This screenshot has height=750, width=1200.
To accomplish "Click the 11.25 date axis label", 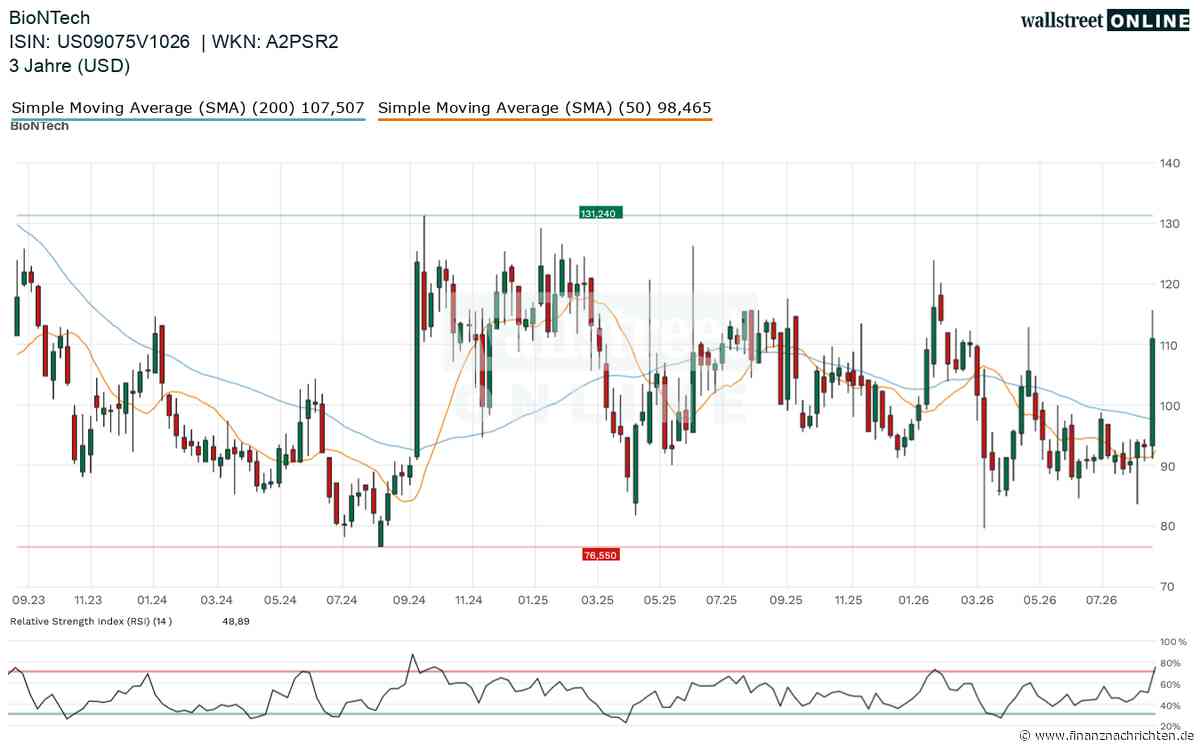I will tap(848, 600).
